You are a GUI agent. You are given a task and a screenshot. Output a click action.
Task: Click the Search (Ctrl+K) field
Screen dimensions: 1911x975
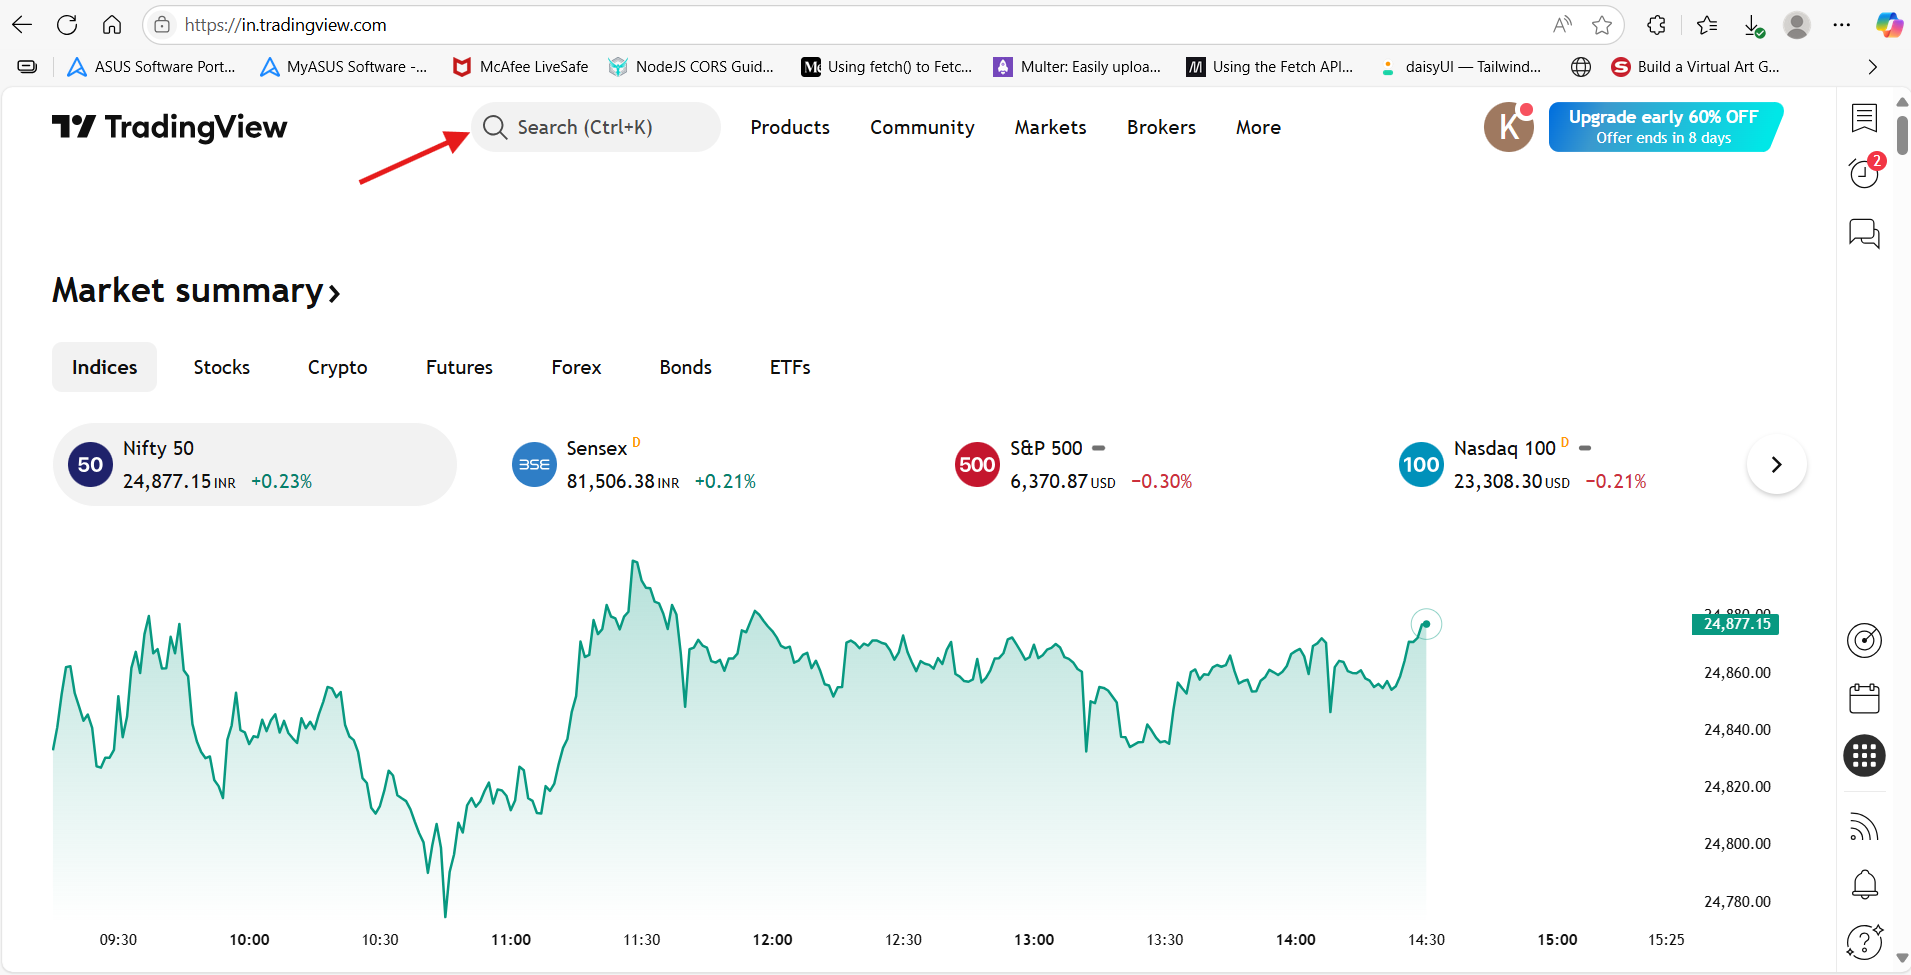tap(595, 127)
